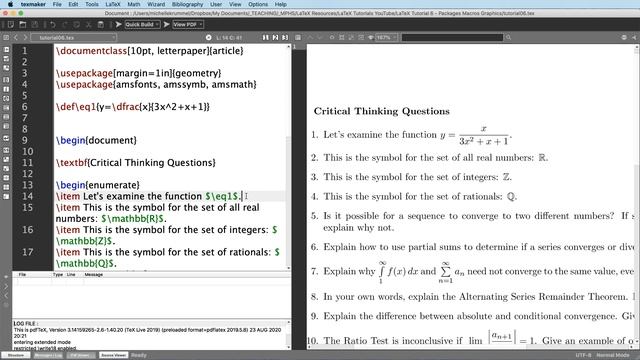Click the external viewer icon at far right
This screenshot has height=360, width=640.
tap(634, 38)
